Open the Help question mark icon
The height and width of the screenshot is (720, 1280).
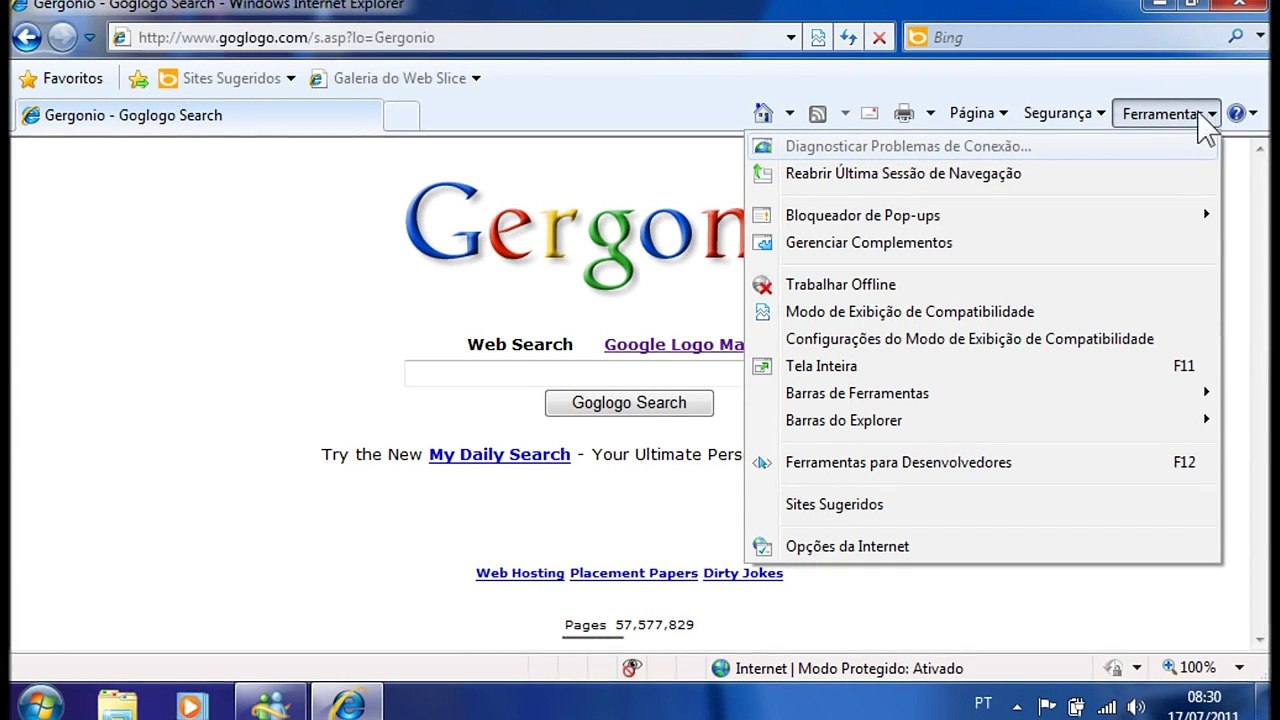point(1236,113)
